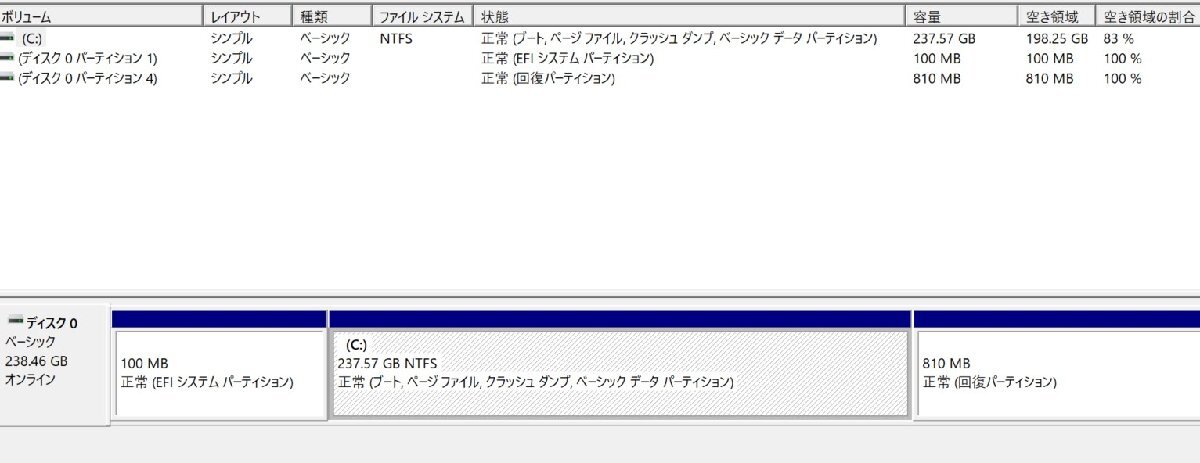Sort by the ボリューム column header
1200x463 pixels.
coord(101,17)
